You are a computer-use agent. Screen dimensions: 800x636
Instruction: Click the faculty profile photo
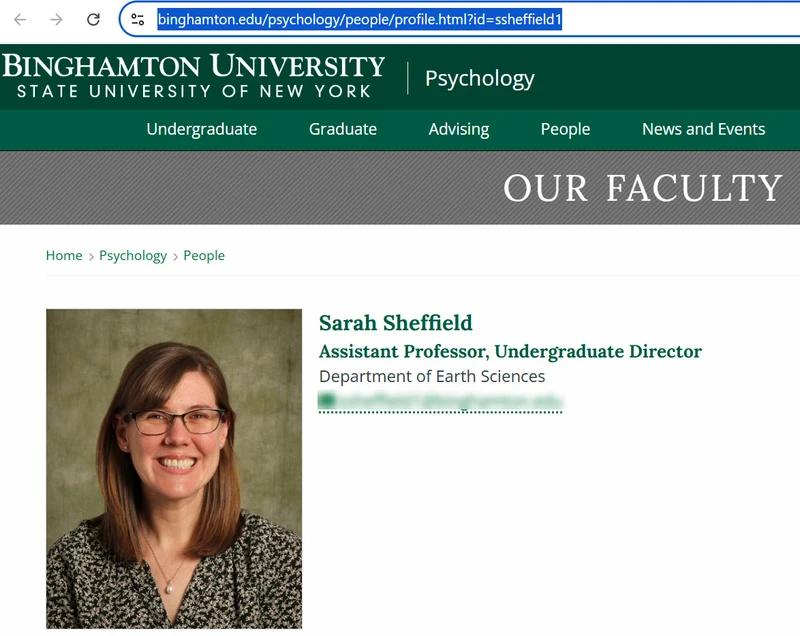point(174,469)
